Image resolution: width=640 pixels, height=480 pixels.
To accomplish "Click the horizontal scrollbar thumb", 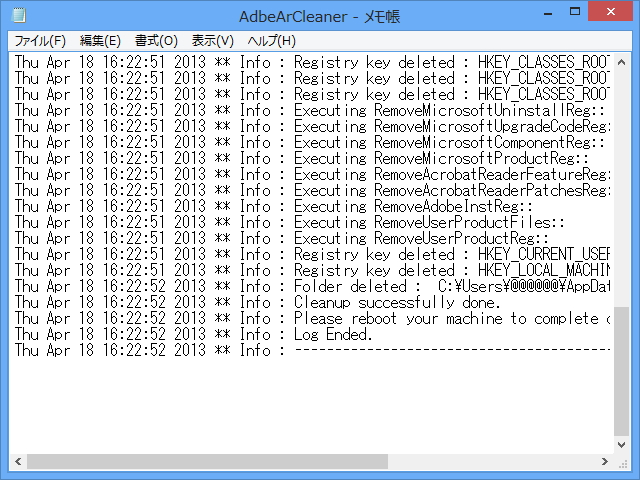I will 207,462.
